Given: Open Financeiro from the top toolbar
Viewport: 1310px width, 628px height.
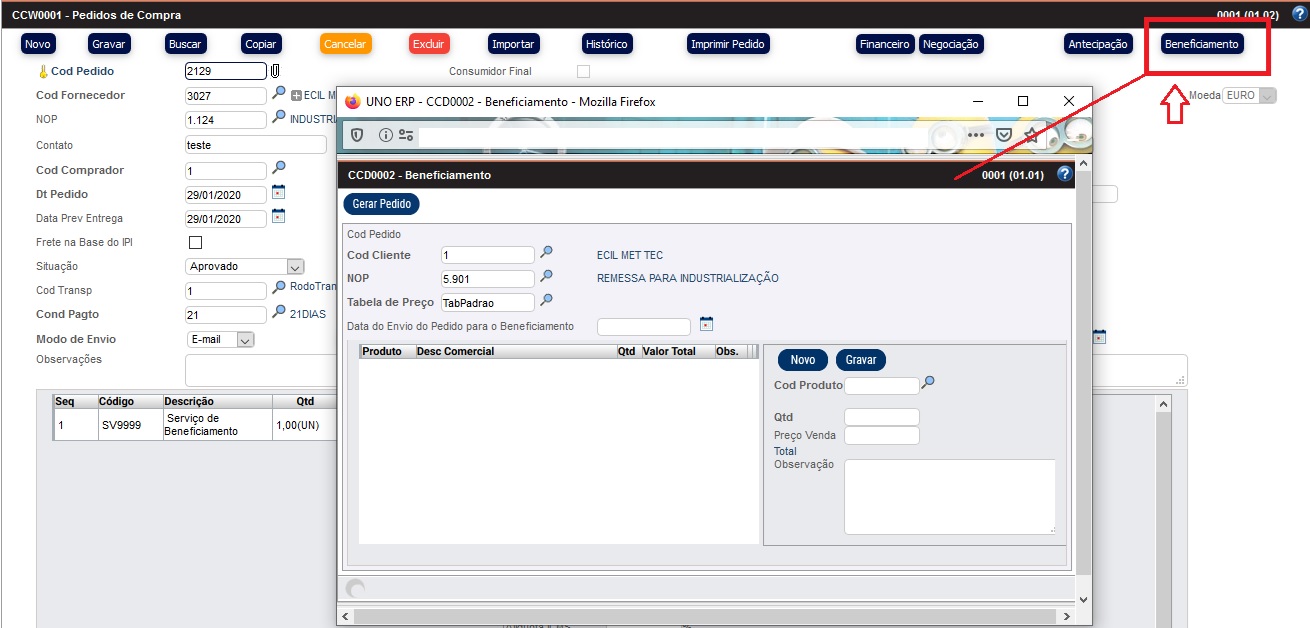Looking at the screenshot, I should (x=884, y=44).
